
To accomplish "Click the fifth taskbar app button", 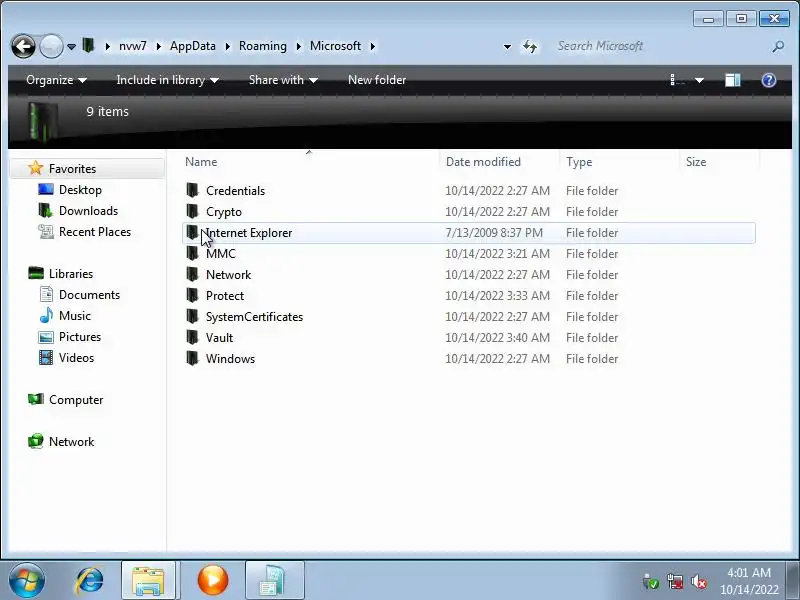I will (x=274, y=580).
